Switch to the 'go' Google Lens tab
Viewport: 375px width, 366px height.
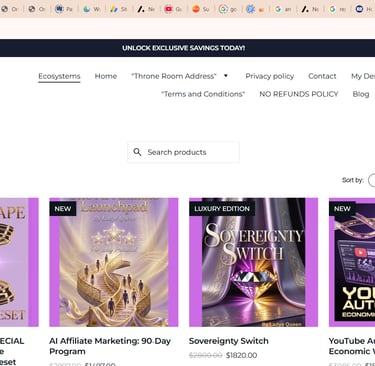228,9
